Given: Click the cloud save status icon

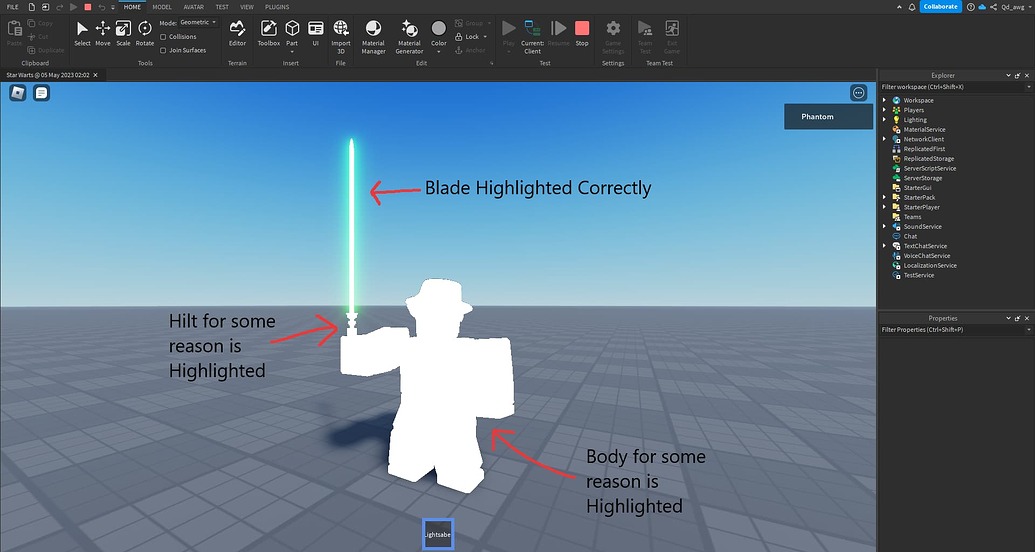Looking at the screenshot, I should tap(982, 7).
